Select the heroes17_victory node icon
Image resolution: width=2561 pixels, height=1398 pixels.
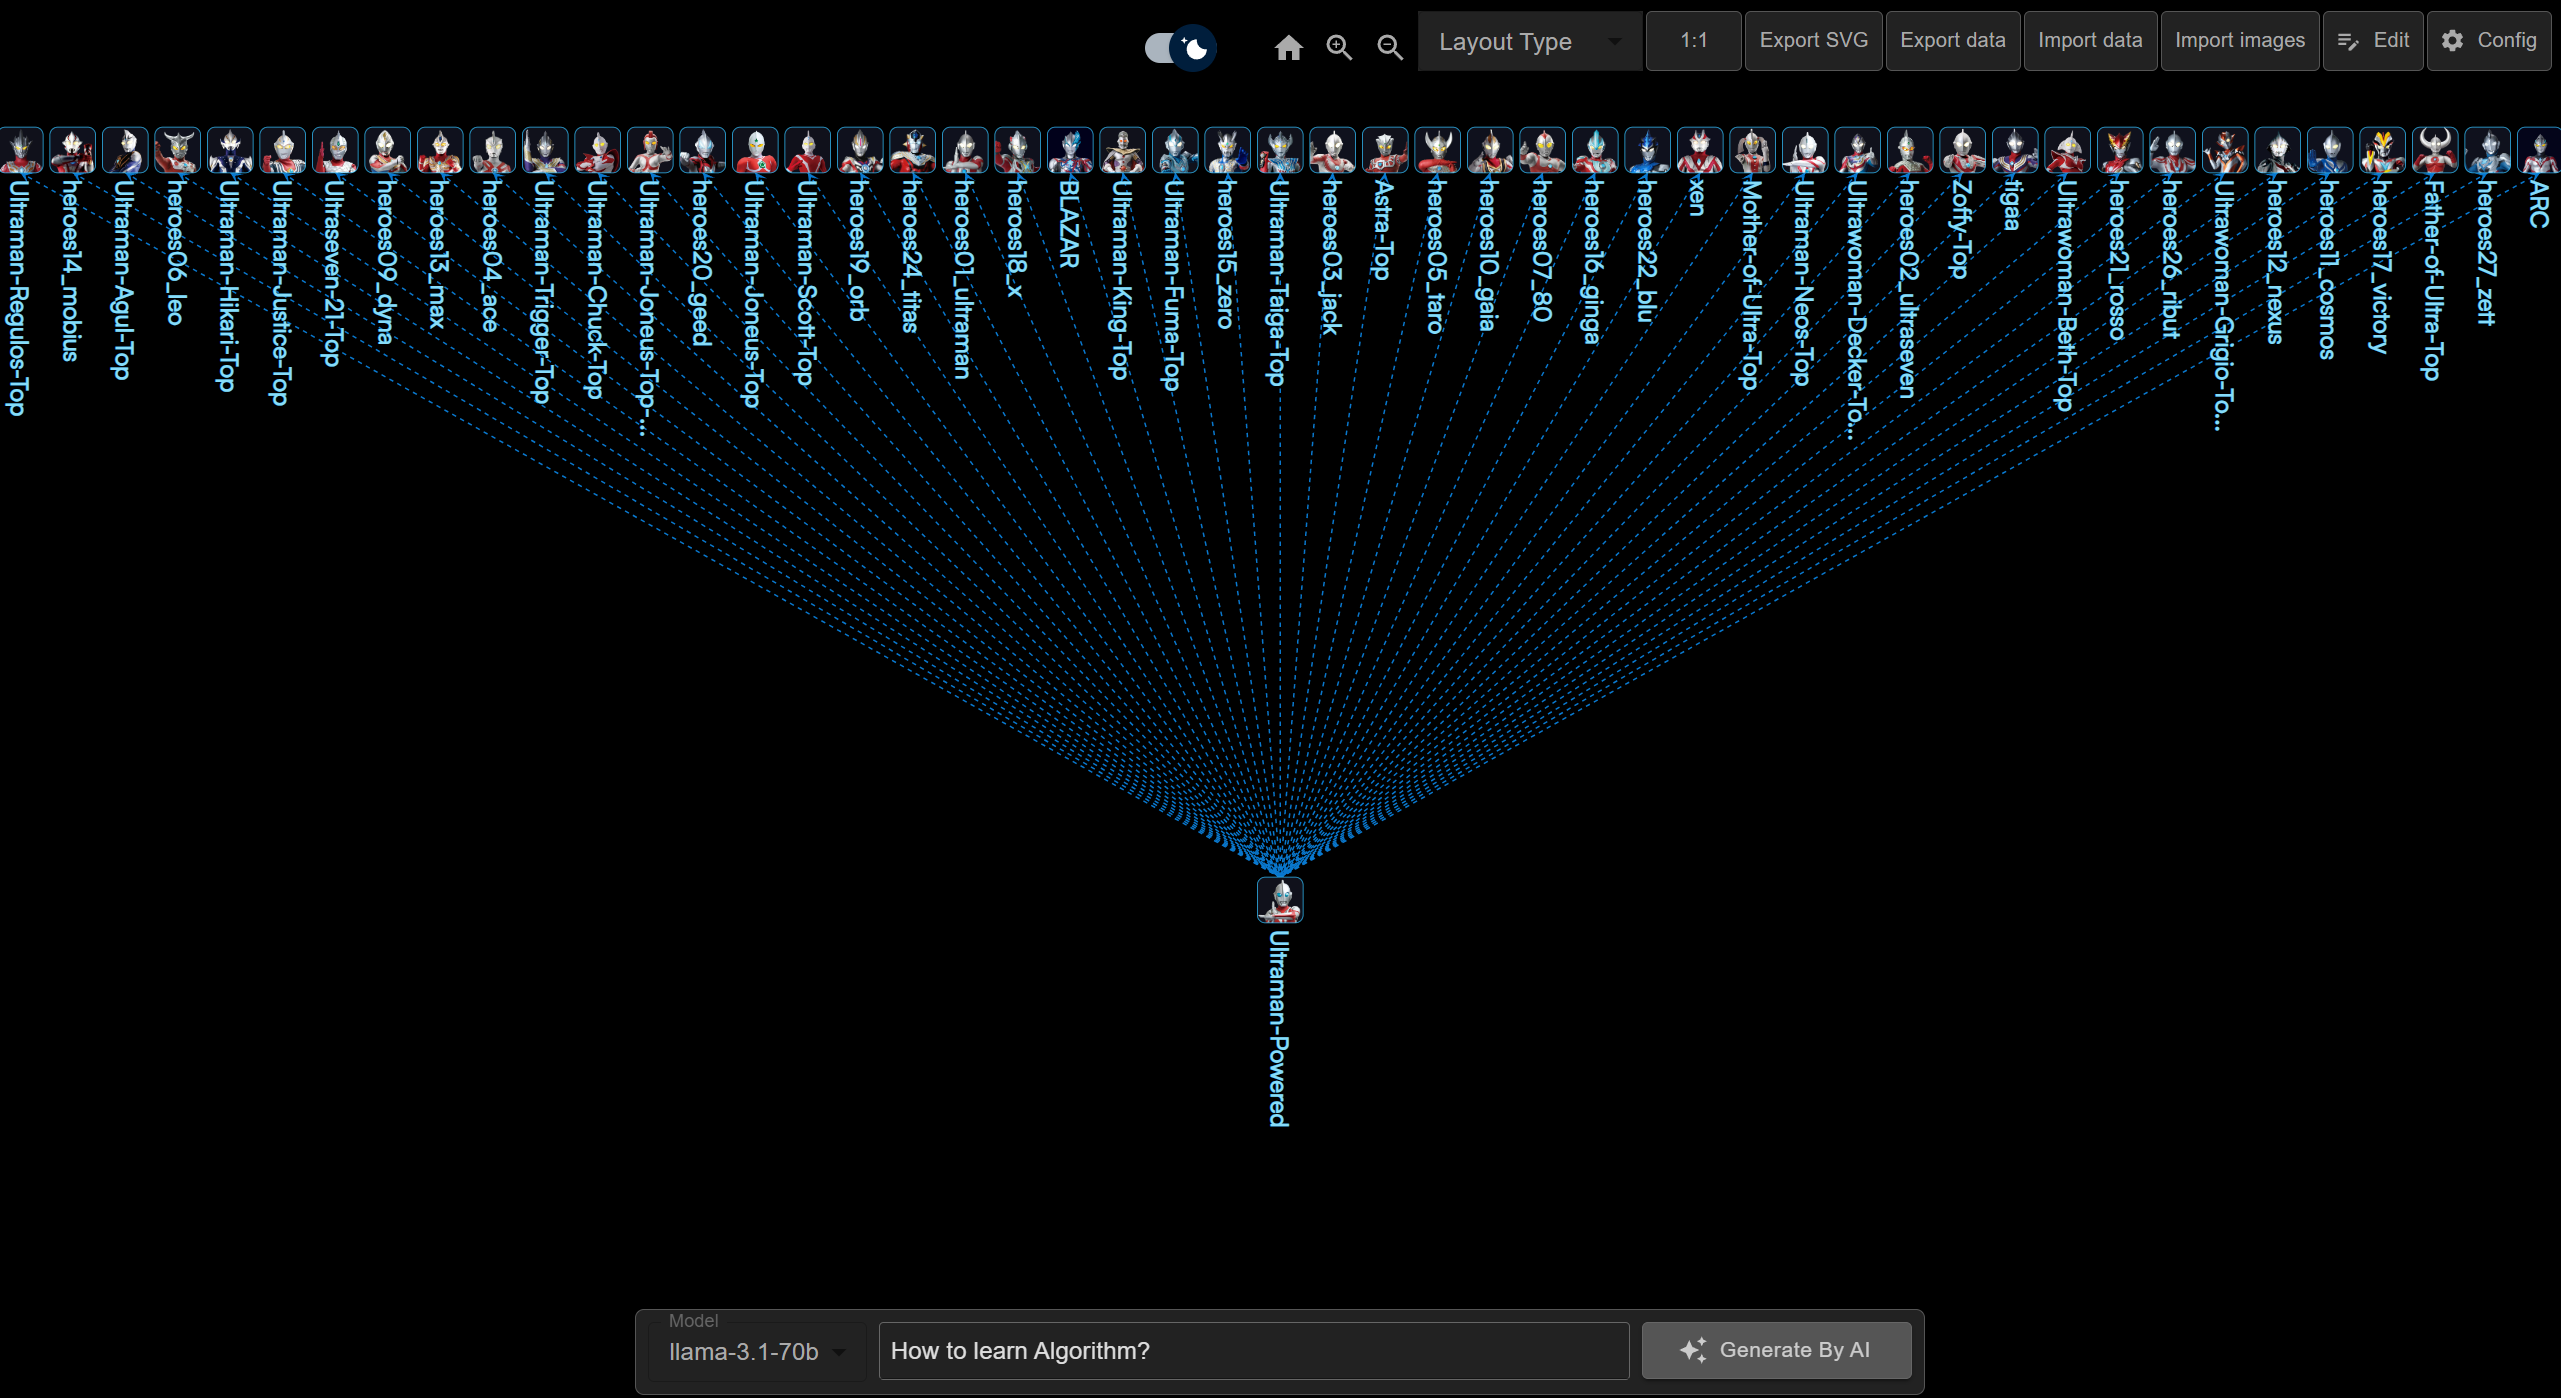[x=2383, y=150]
